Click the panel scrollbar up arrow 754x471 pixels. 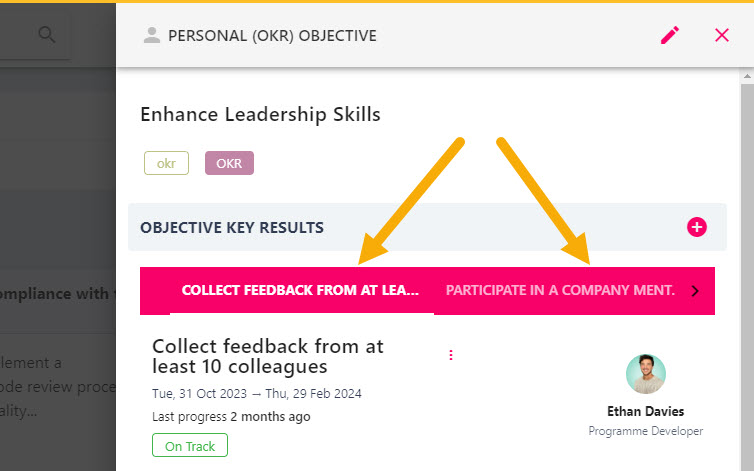click(x=747, y=76)
